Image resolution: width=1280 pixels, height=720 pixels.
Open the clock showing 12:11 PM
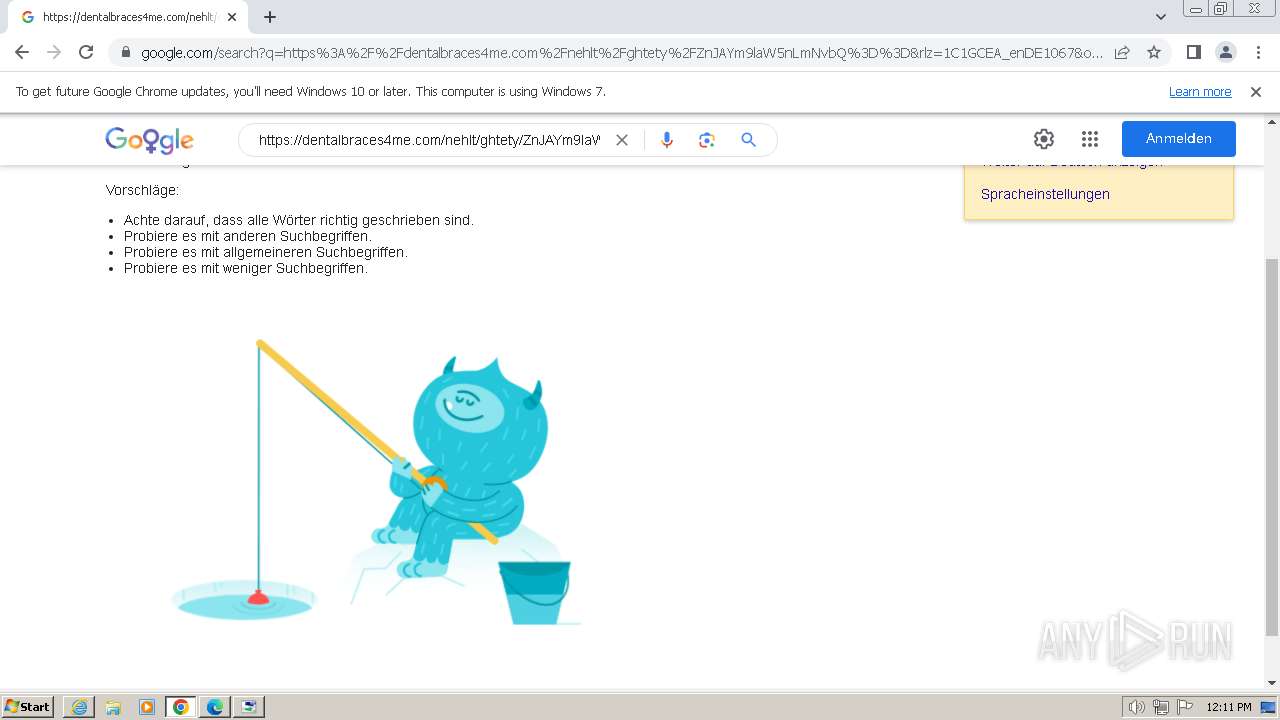(x=1228, y=707)
